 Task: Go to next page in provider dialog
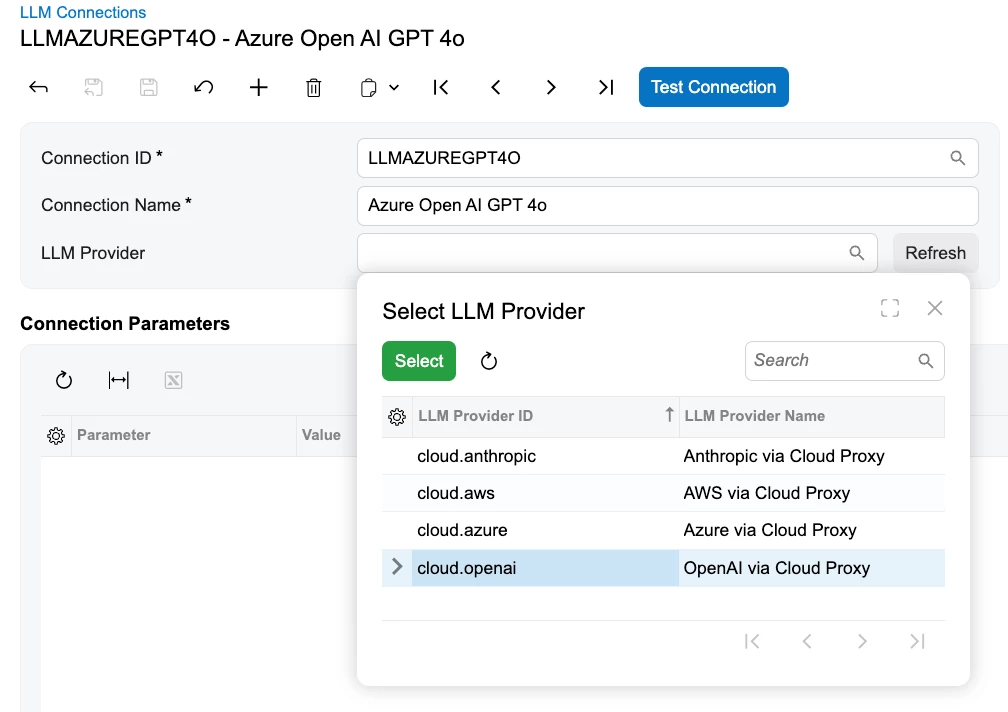[x=862, y=641]
